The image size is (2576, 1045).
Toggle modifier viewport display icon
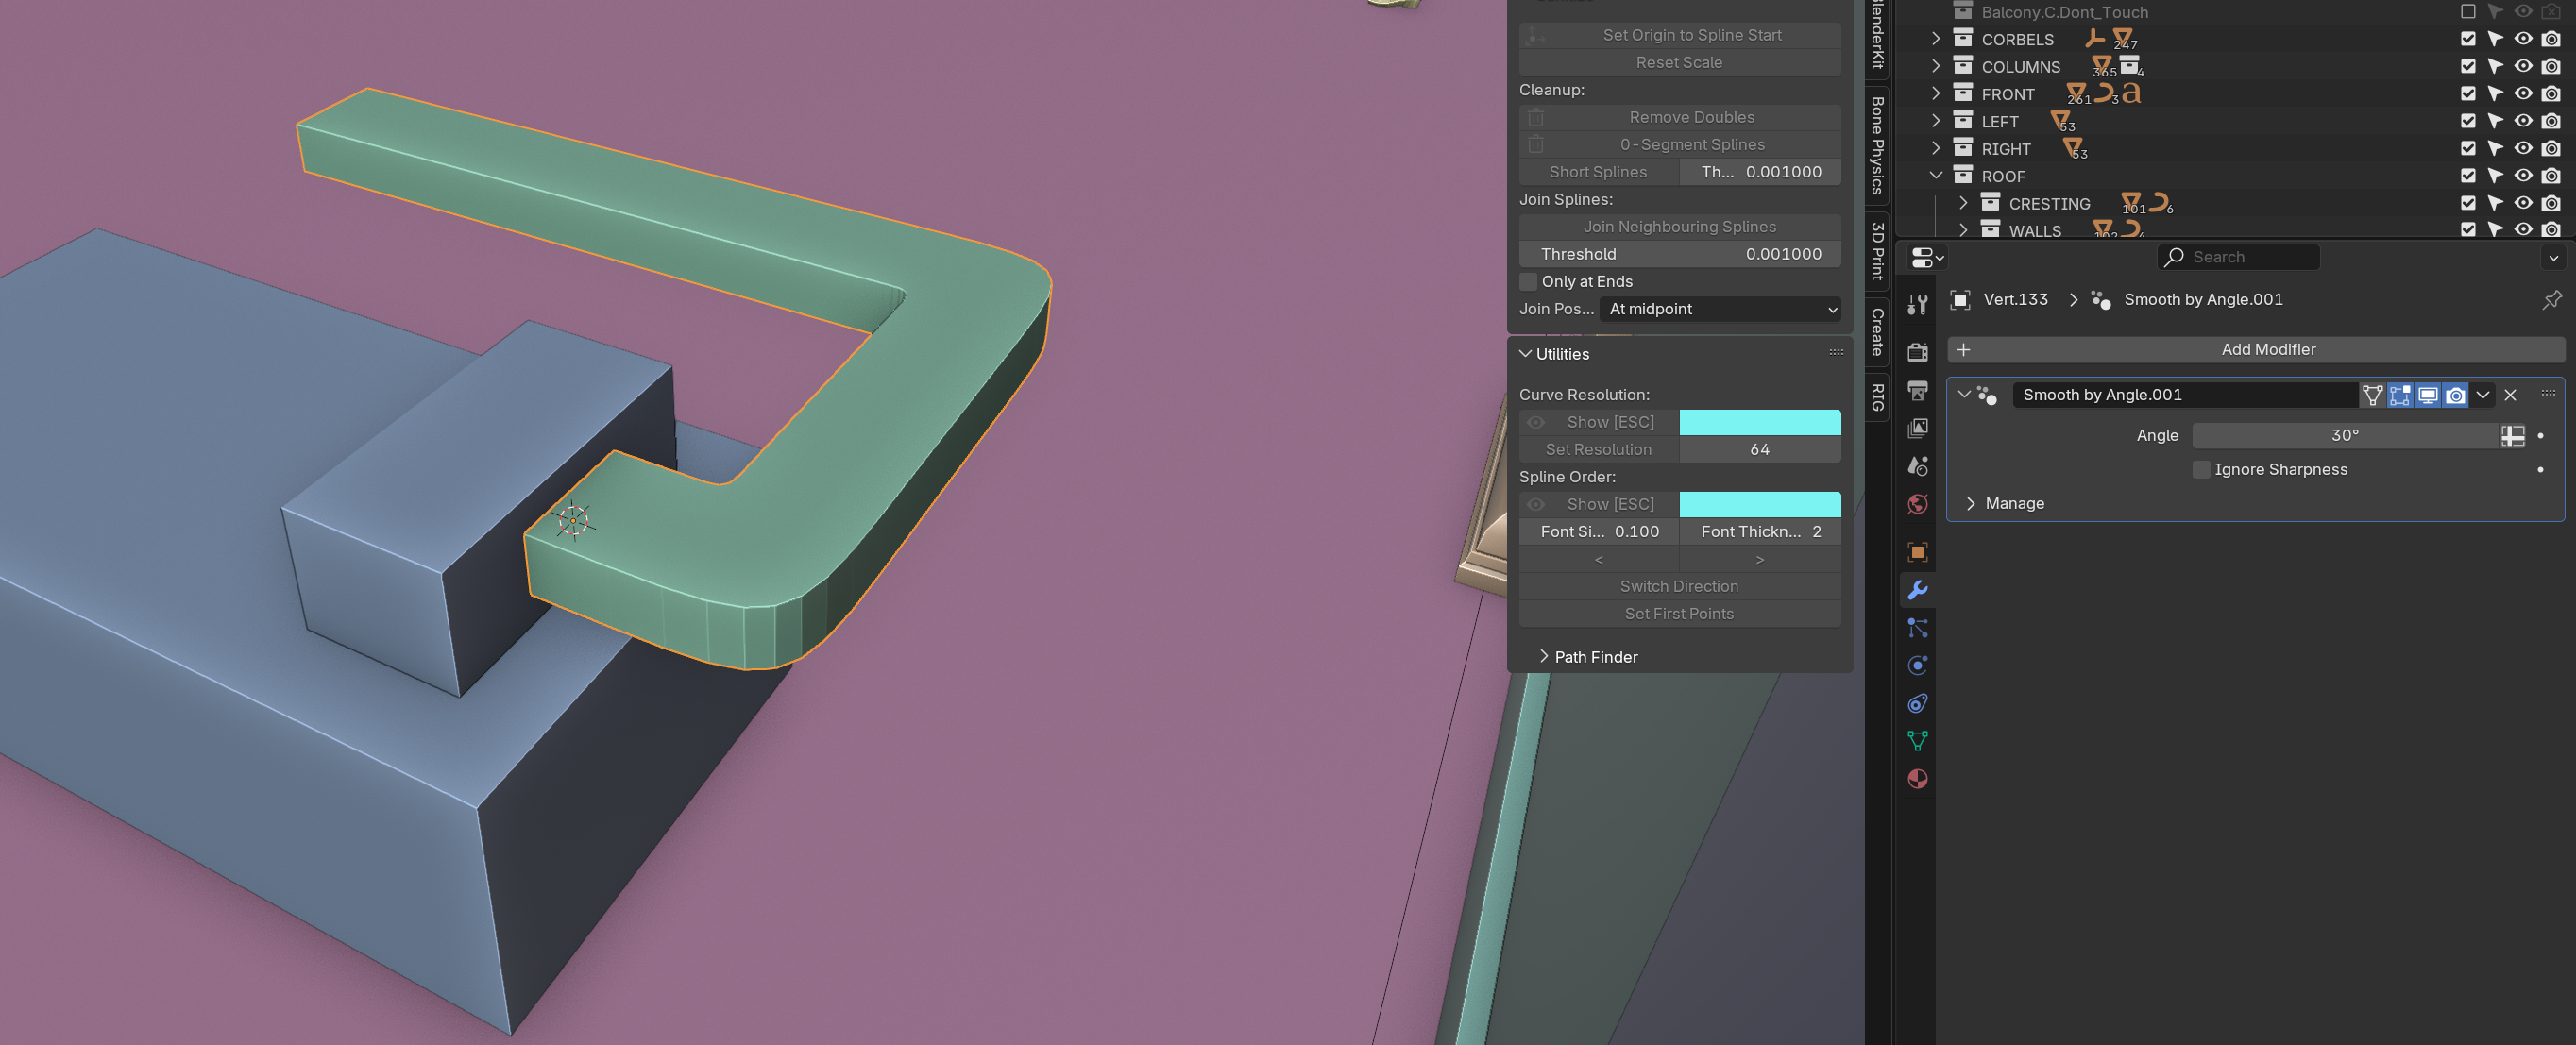coord(2427,395)
